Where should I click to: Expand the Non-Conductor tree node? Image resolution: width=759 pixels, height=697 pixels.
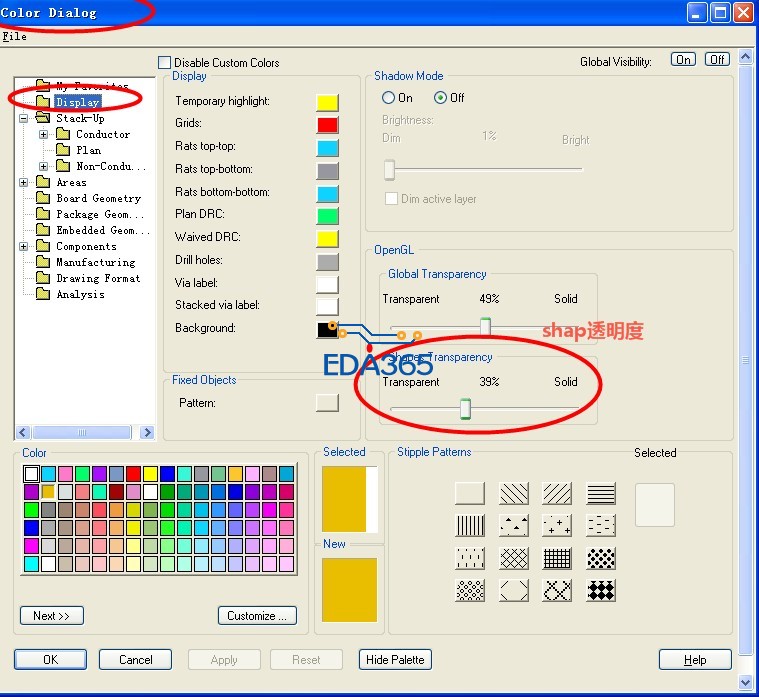click(x=44, y=166)
